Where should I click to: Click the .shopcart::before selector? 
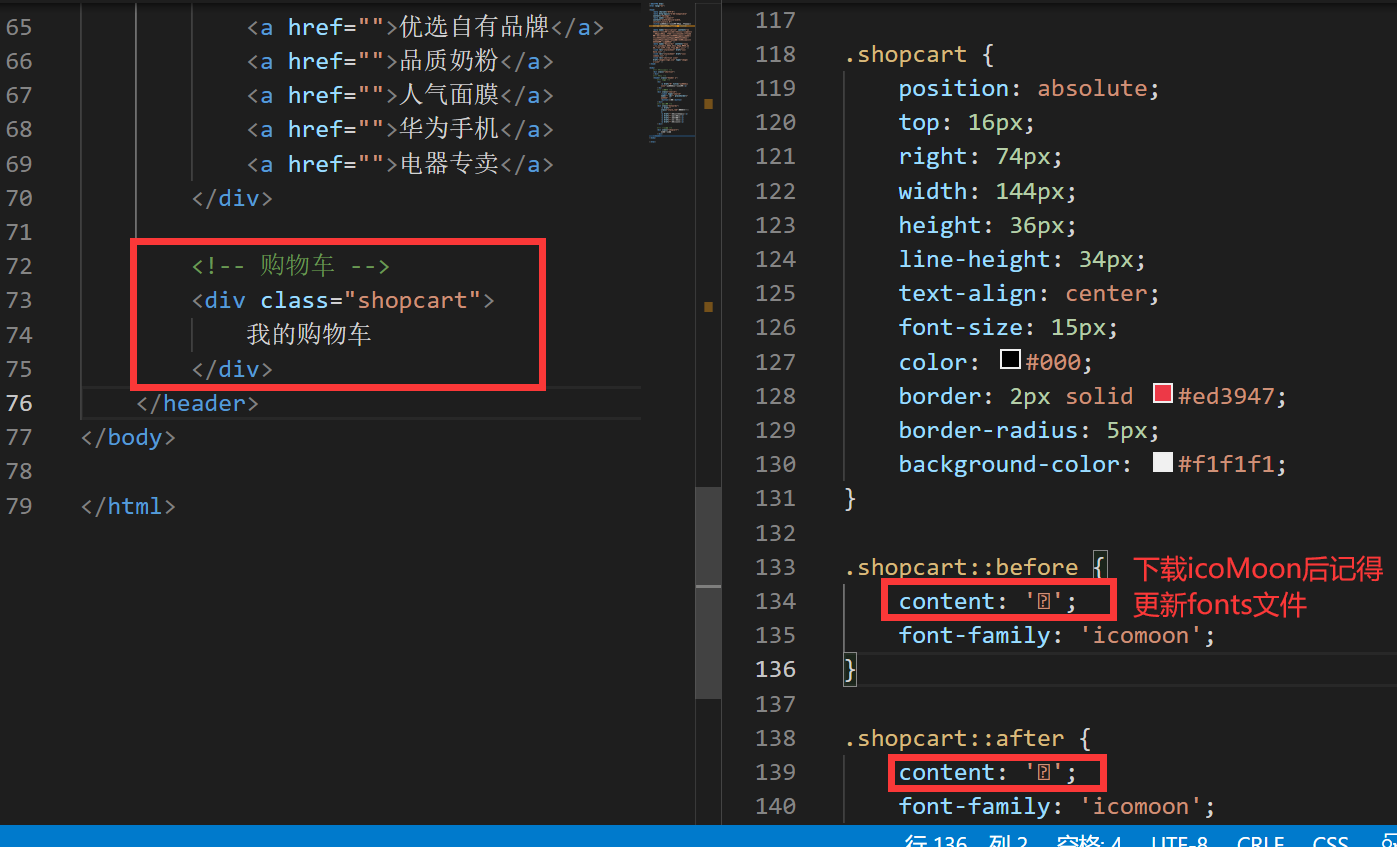point(961,567)
